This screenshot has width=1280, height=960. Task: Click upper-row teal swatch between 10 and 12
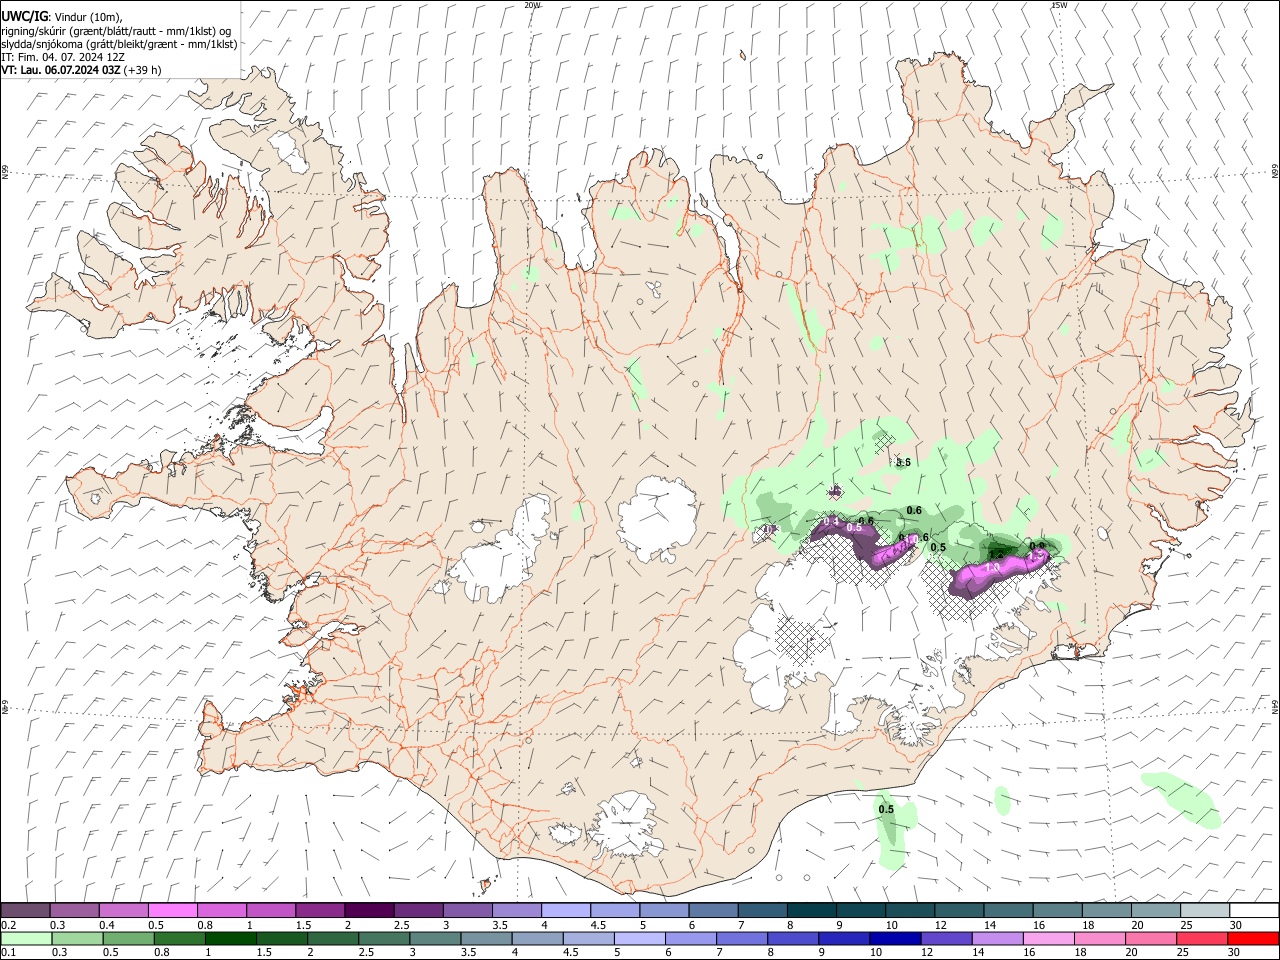[909, 910]
